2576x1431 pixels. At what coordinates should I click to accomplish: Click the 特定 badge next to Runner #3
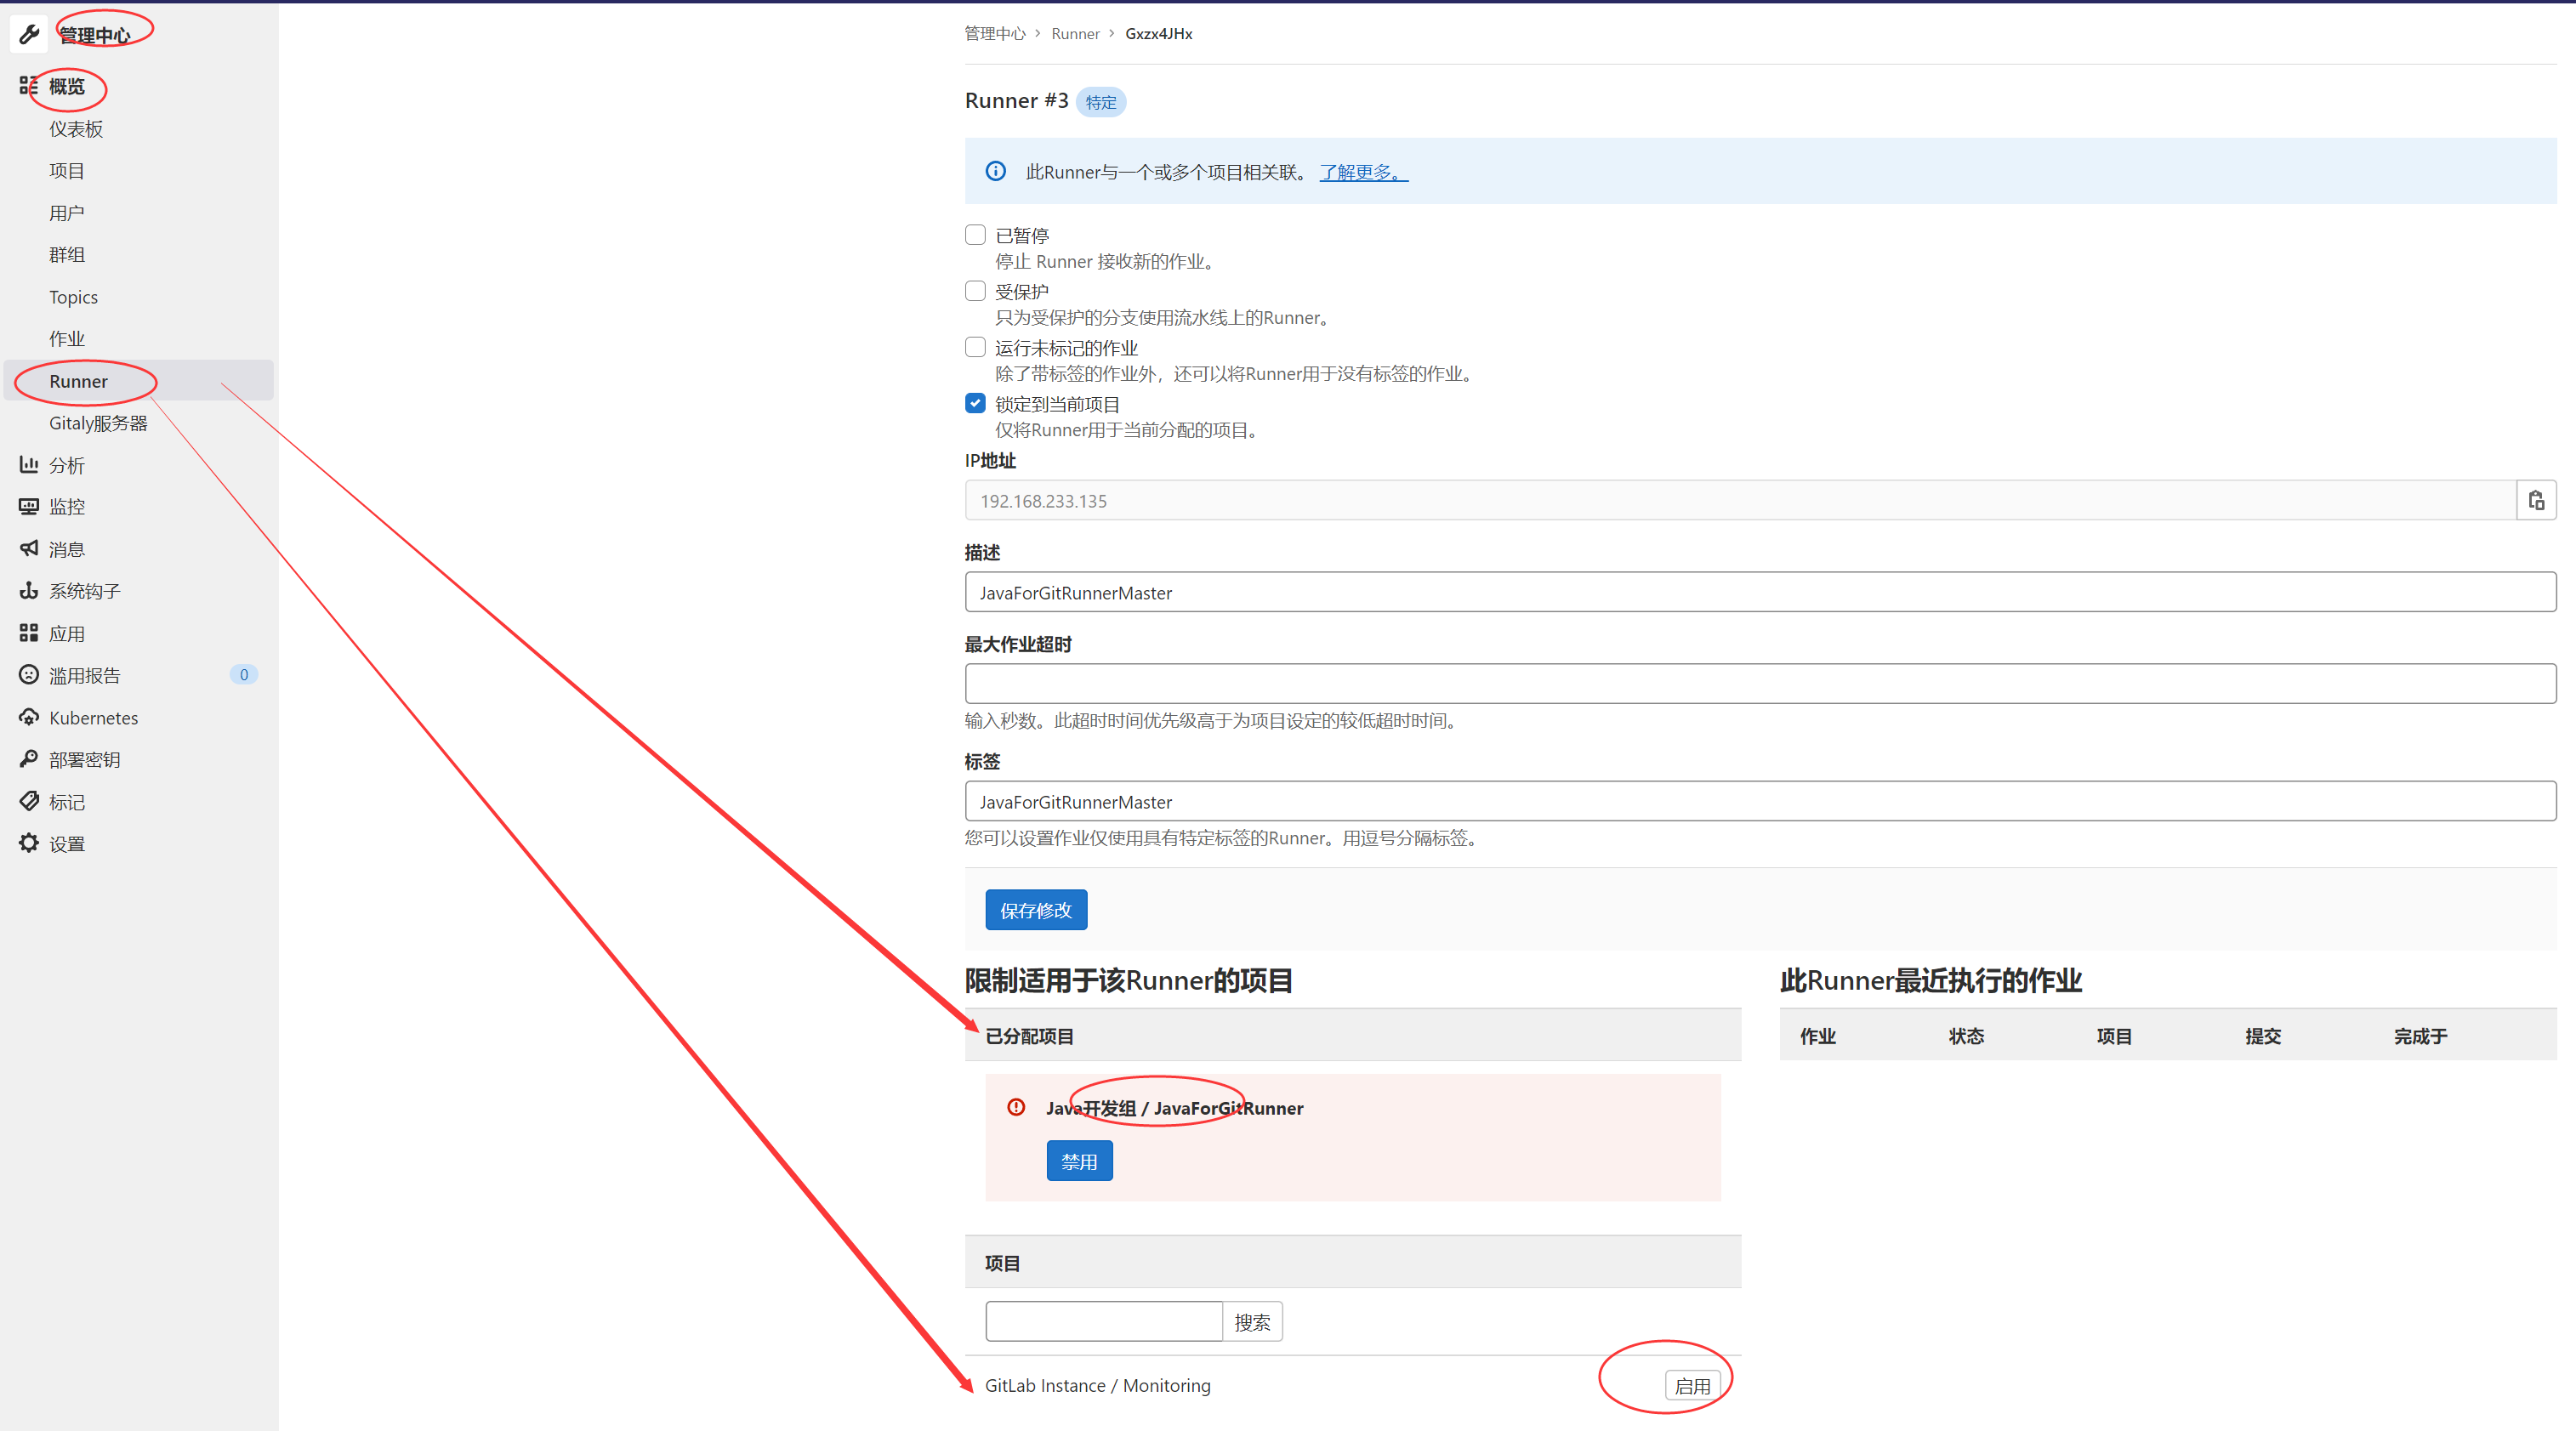pyautogui.click(x=1100, y=102)
